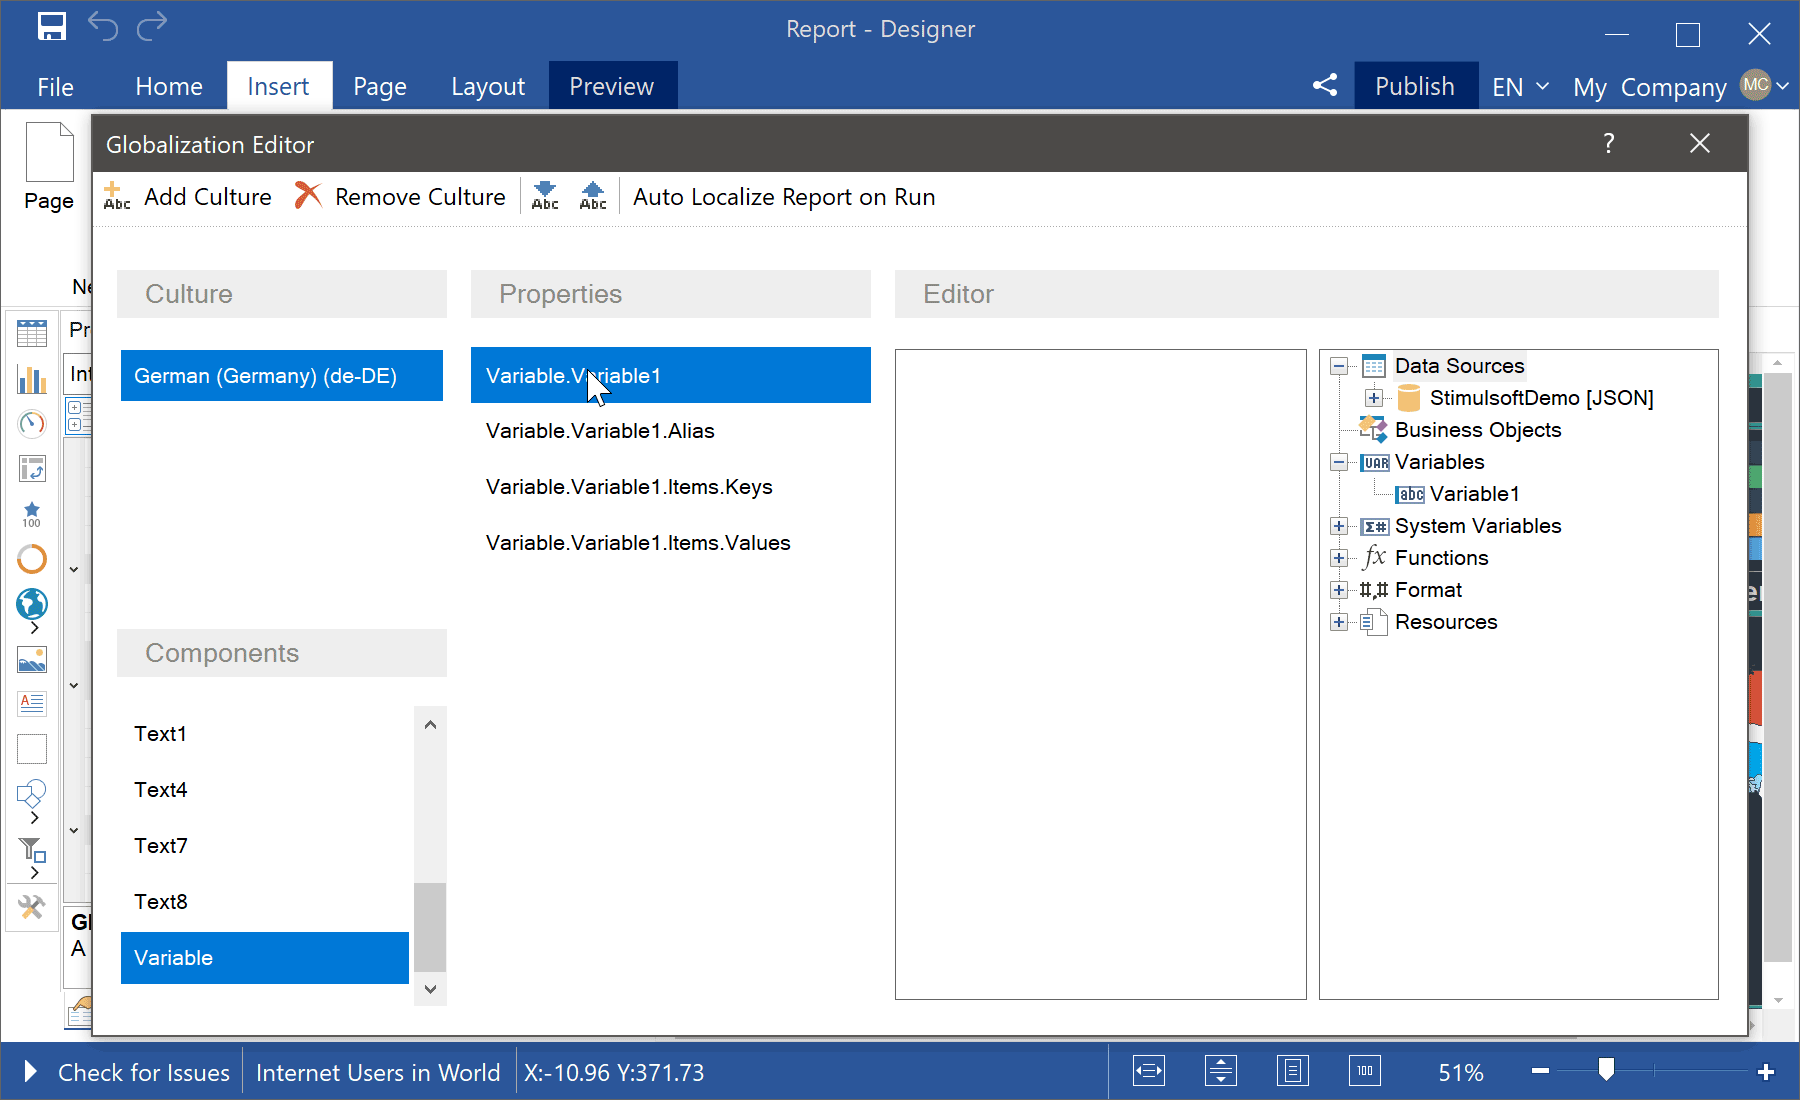This screenshot has height=1100, width=1800.
Task: Click the Add Culture button
Action: [187, 196]
